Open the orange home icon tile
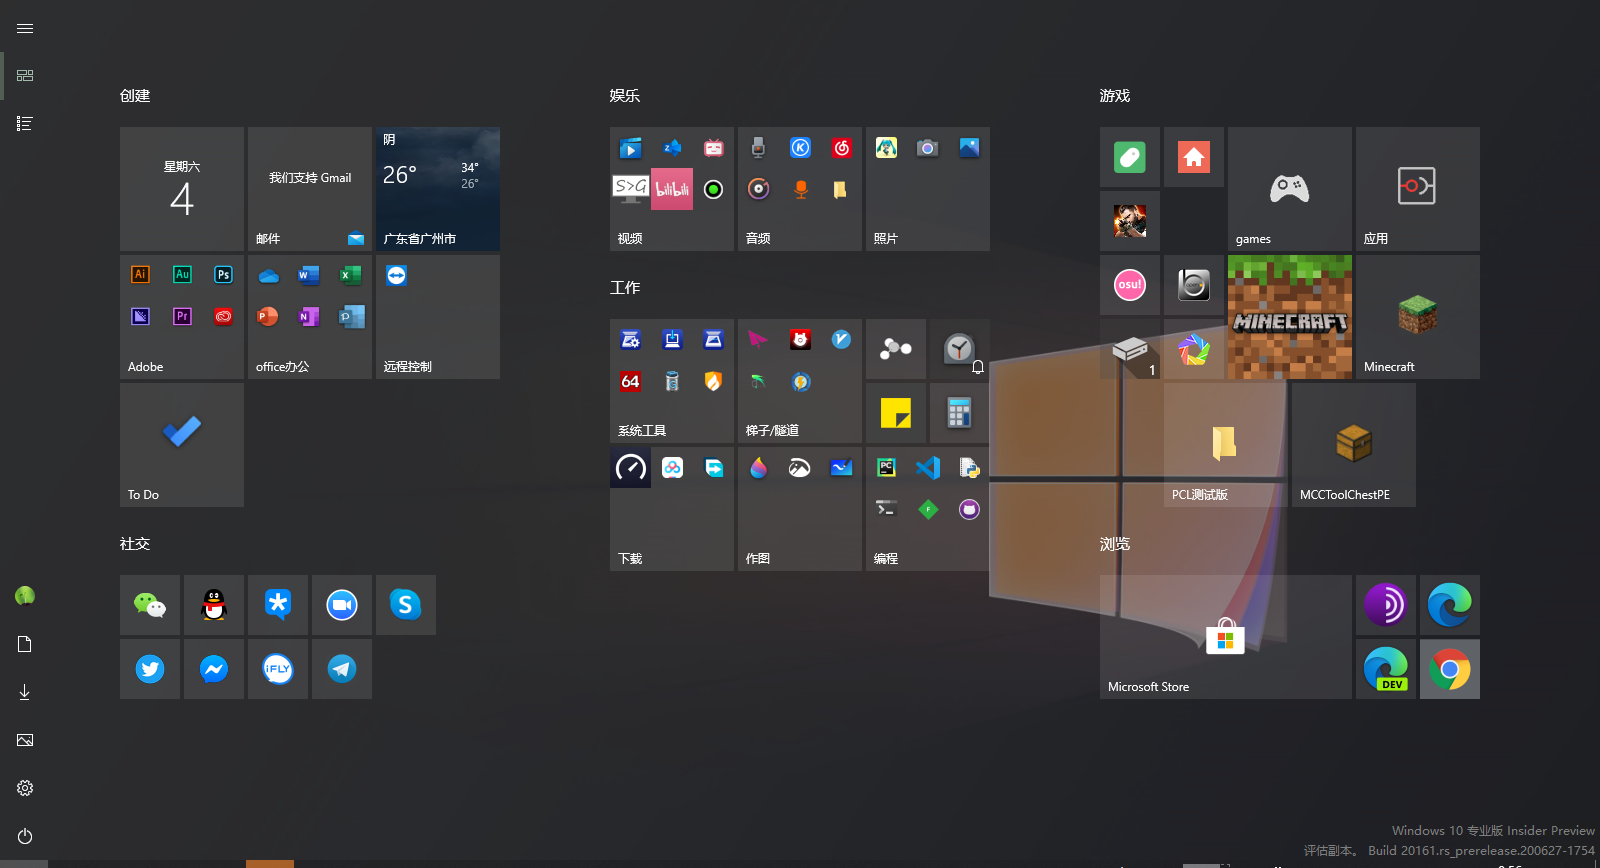This screenshot has height=868, width=1600. [1194, 157]
